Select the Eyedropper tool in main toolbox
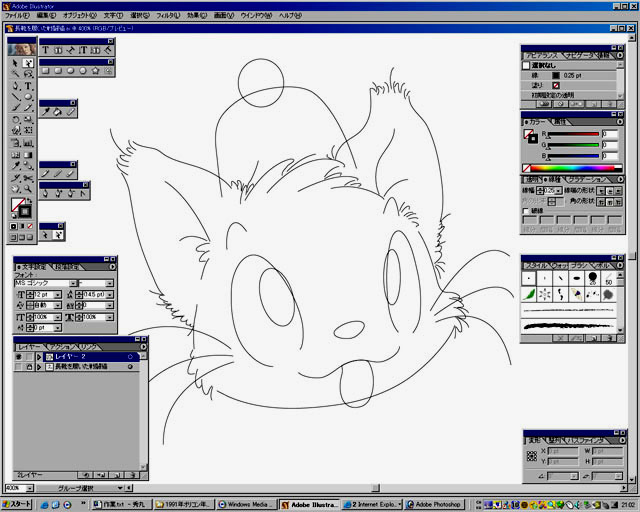This screenshot has height=512, width=640. [x=16, y=166]
